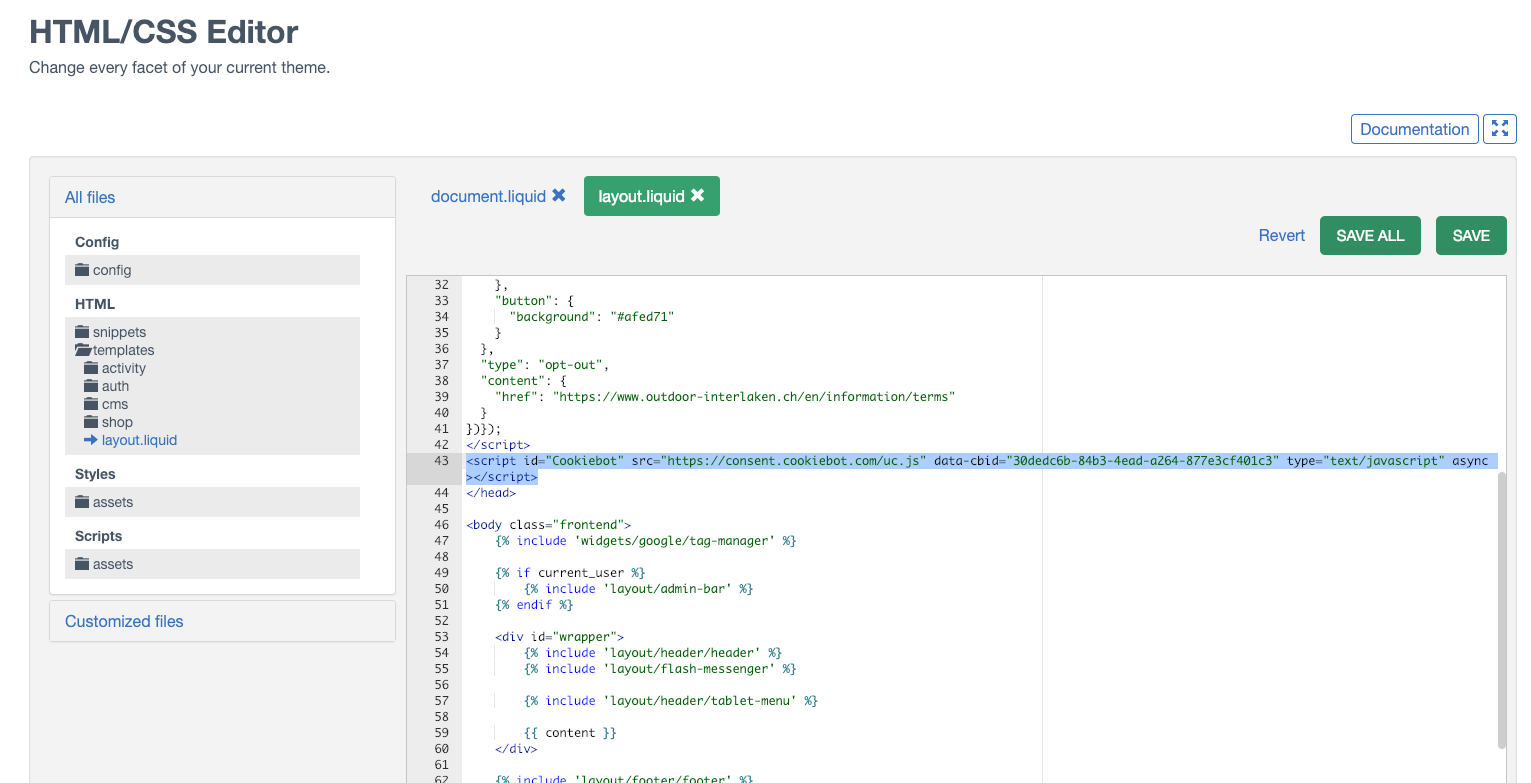Click the 'Config' section heading

(97, 242)
